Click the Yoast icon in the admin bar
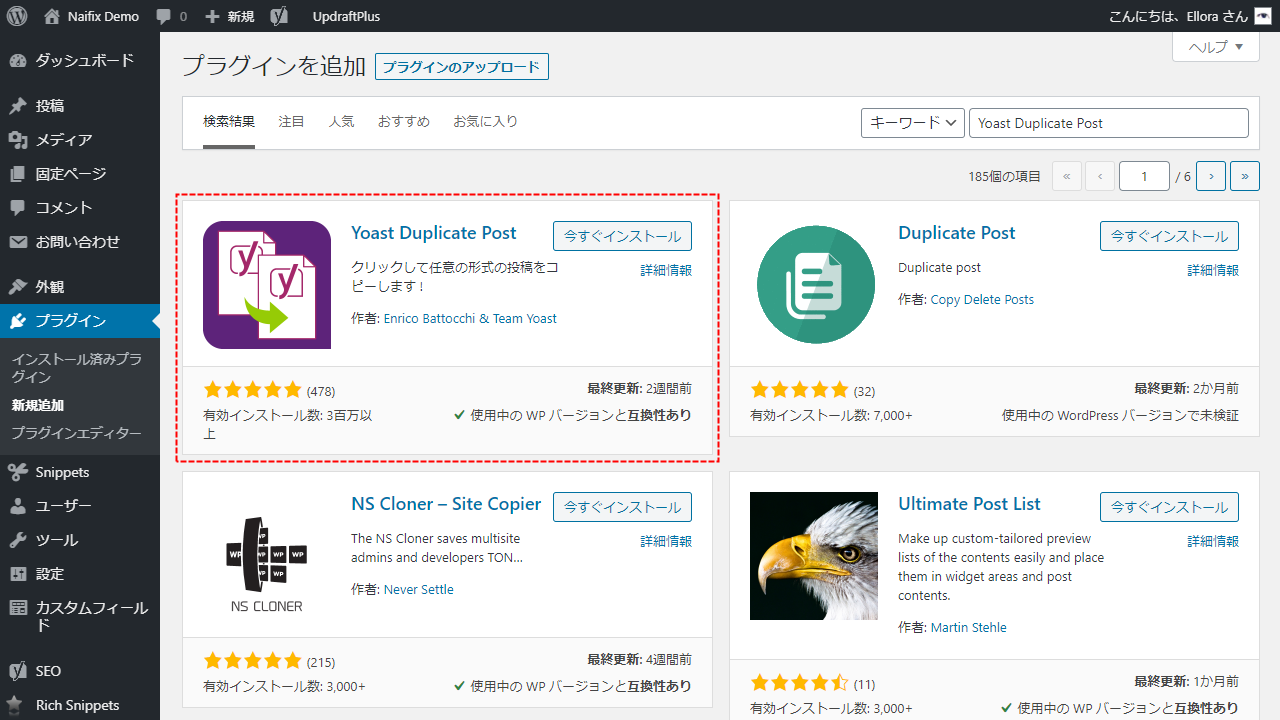Screen dimensions: 1280x720 click(x=280, y=16)
